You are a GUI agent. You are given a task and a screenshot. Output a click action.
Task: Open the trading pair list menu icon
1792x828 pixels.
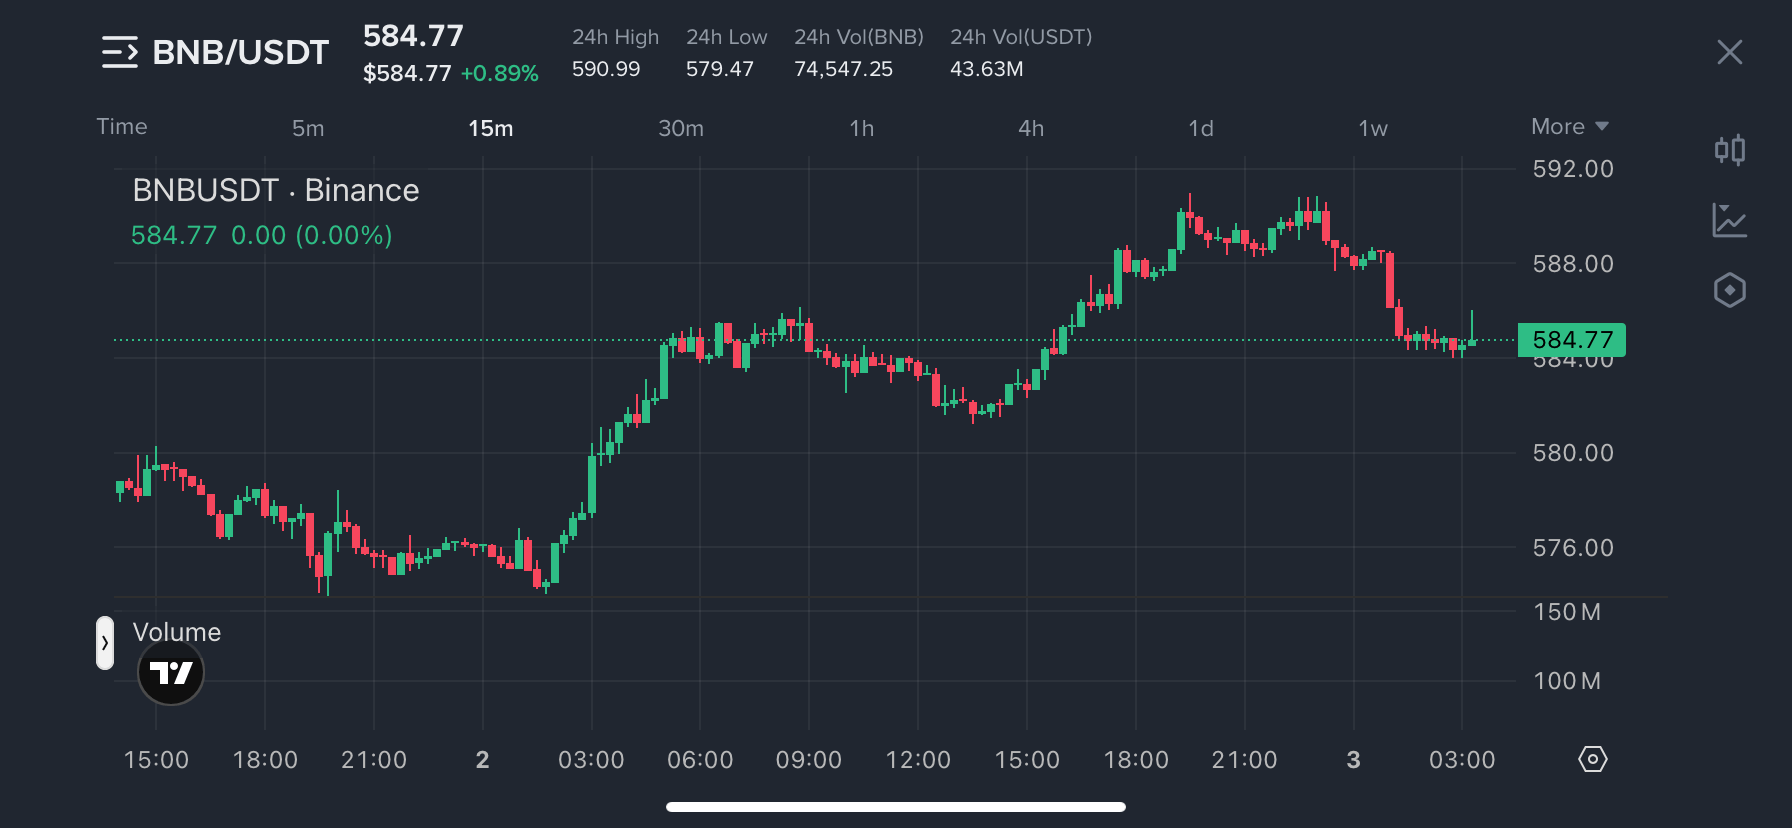point(120,52)
